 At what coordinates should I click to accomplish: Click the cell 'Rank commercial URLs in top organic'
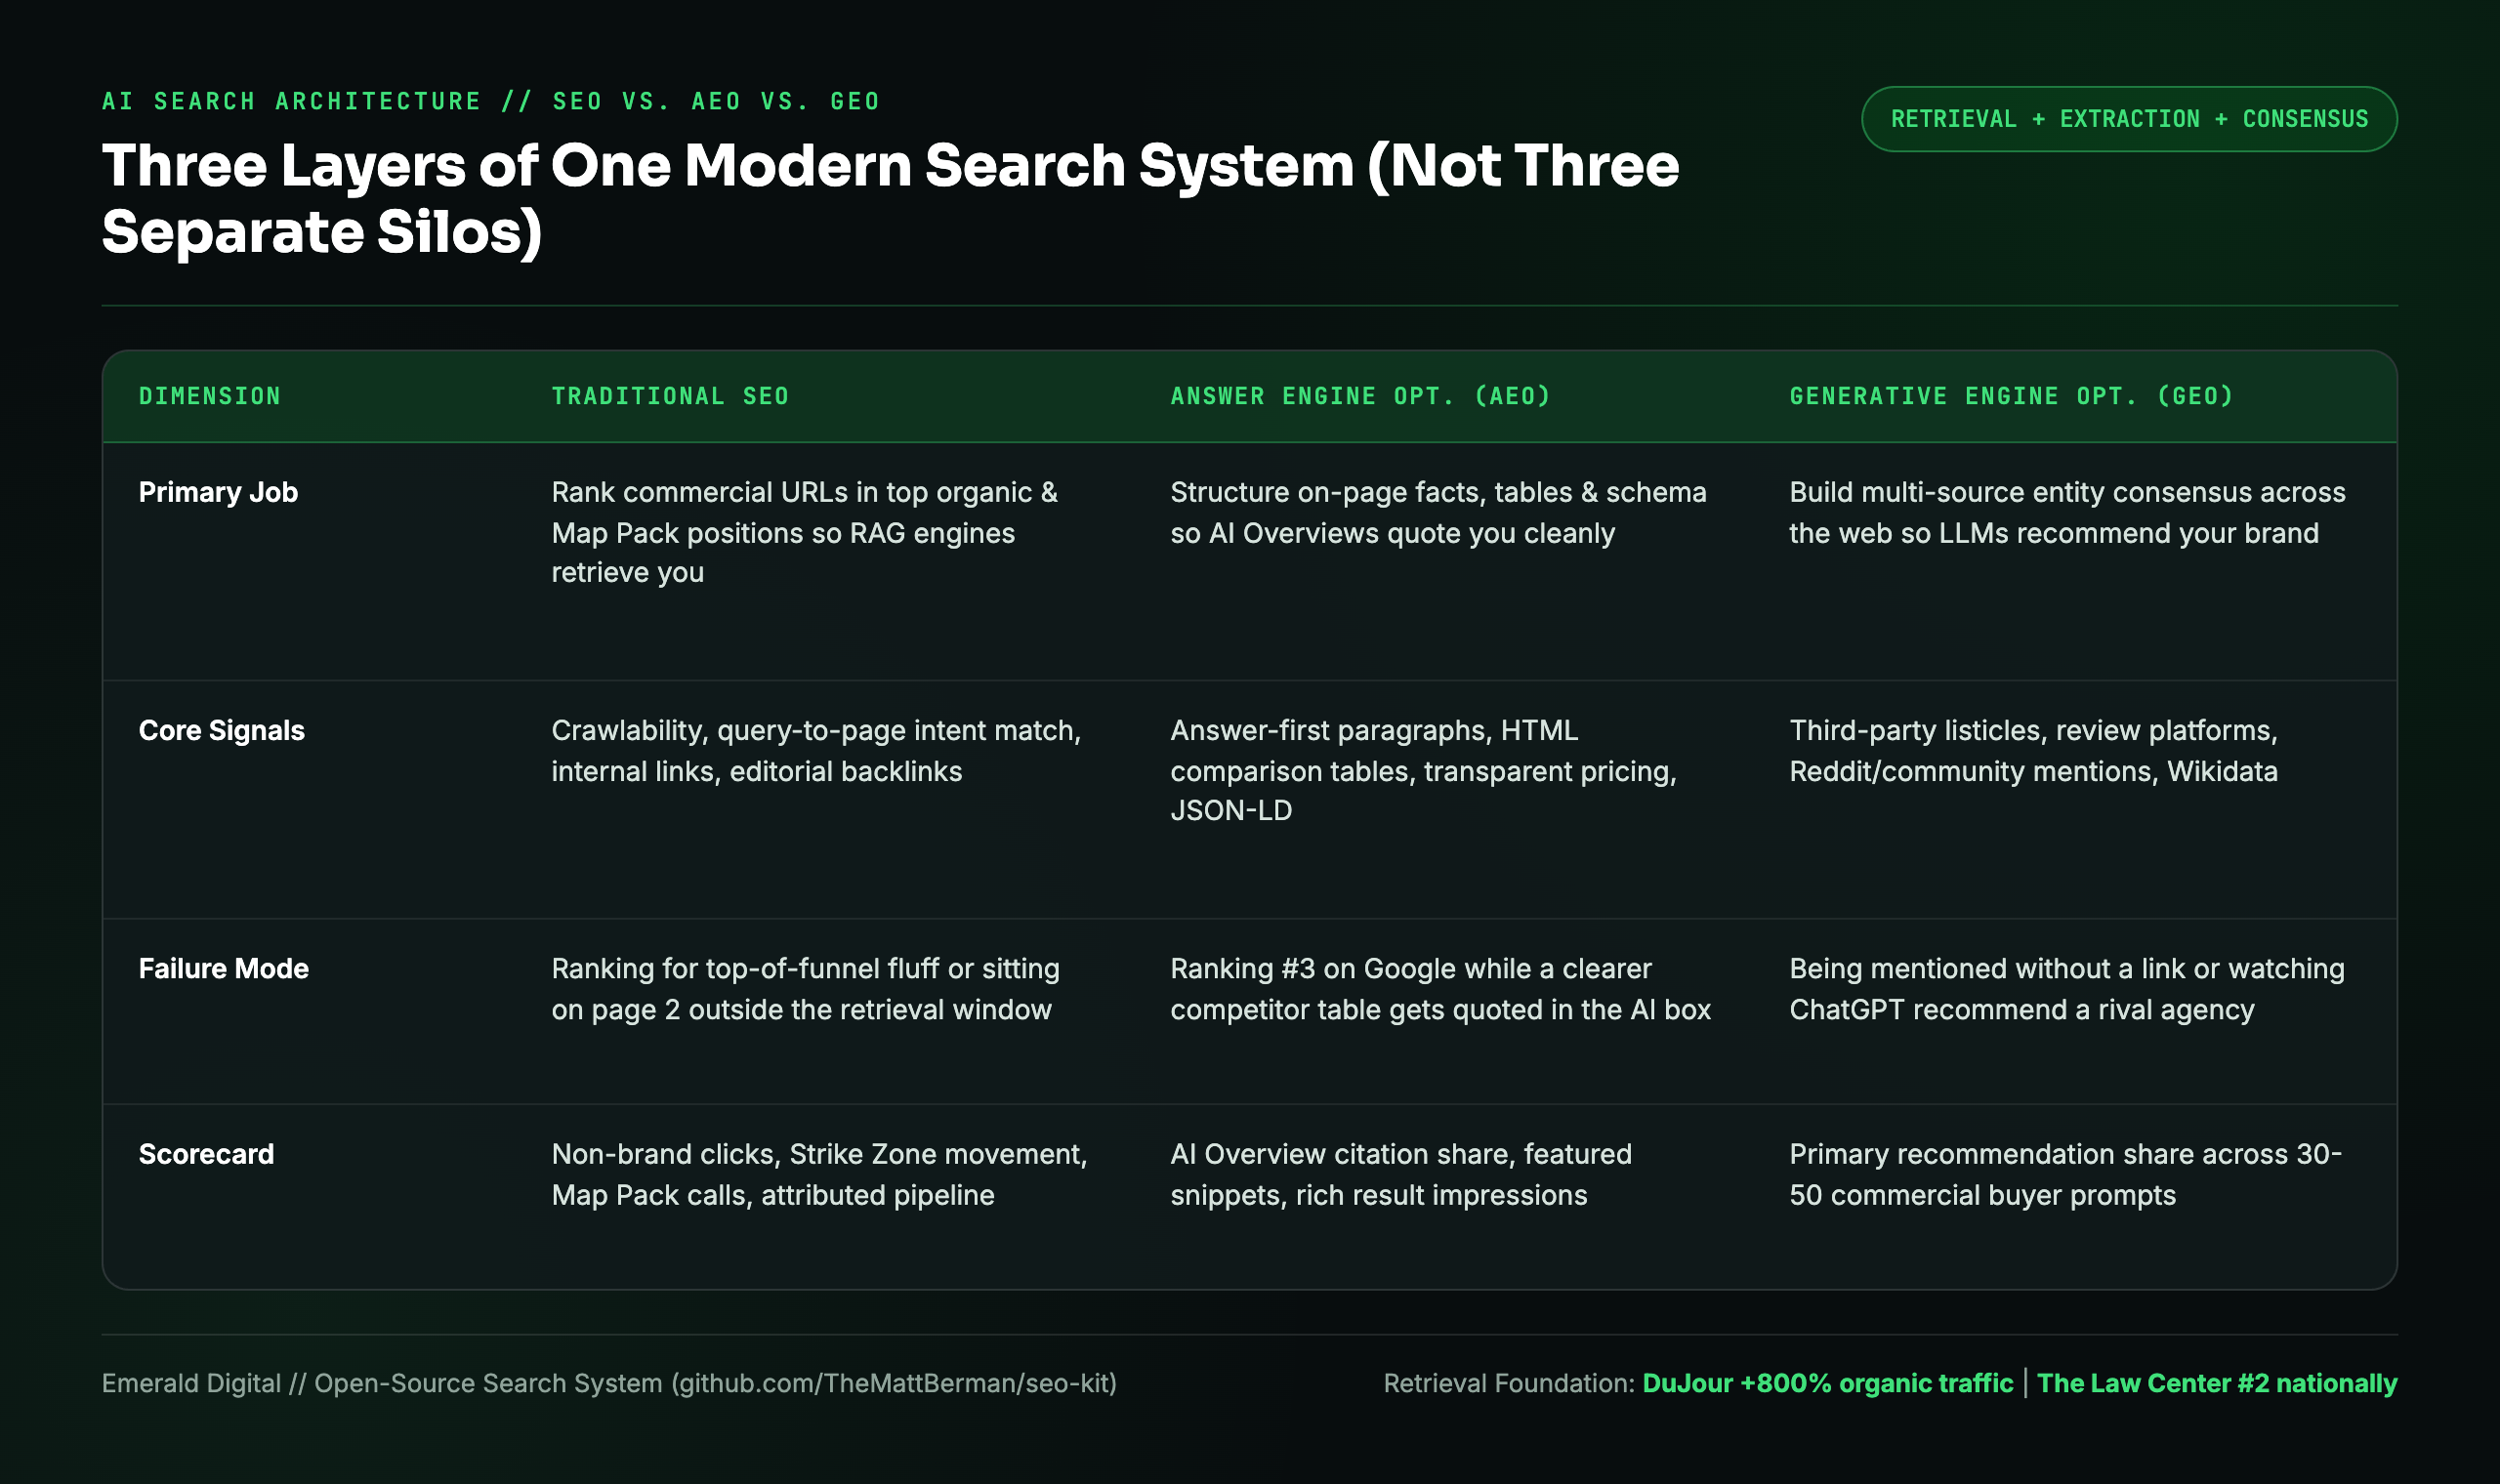[805, 532]
